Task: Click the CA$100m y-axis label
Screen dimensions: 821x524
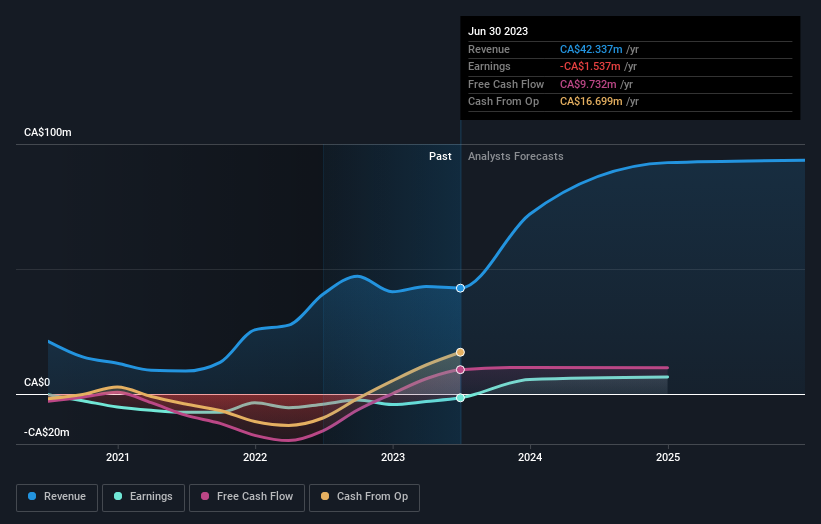Action: pos(48,132)
